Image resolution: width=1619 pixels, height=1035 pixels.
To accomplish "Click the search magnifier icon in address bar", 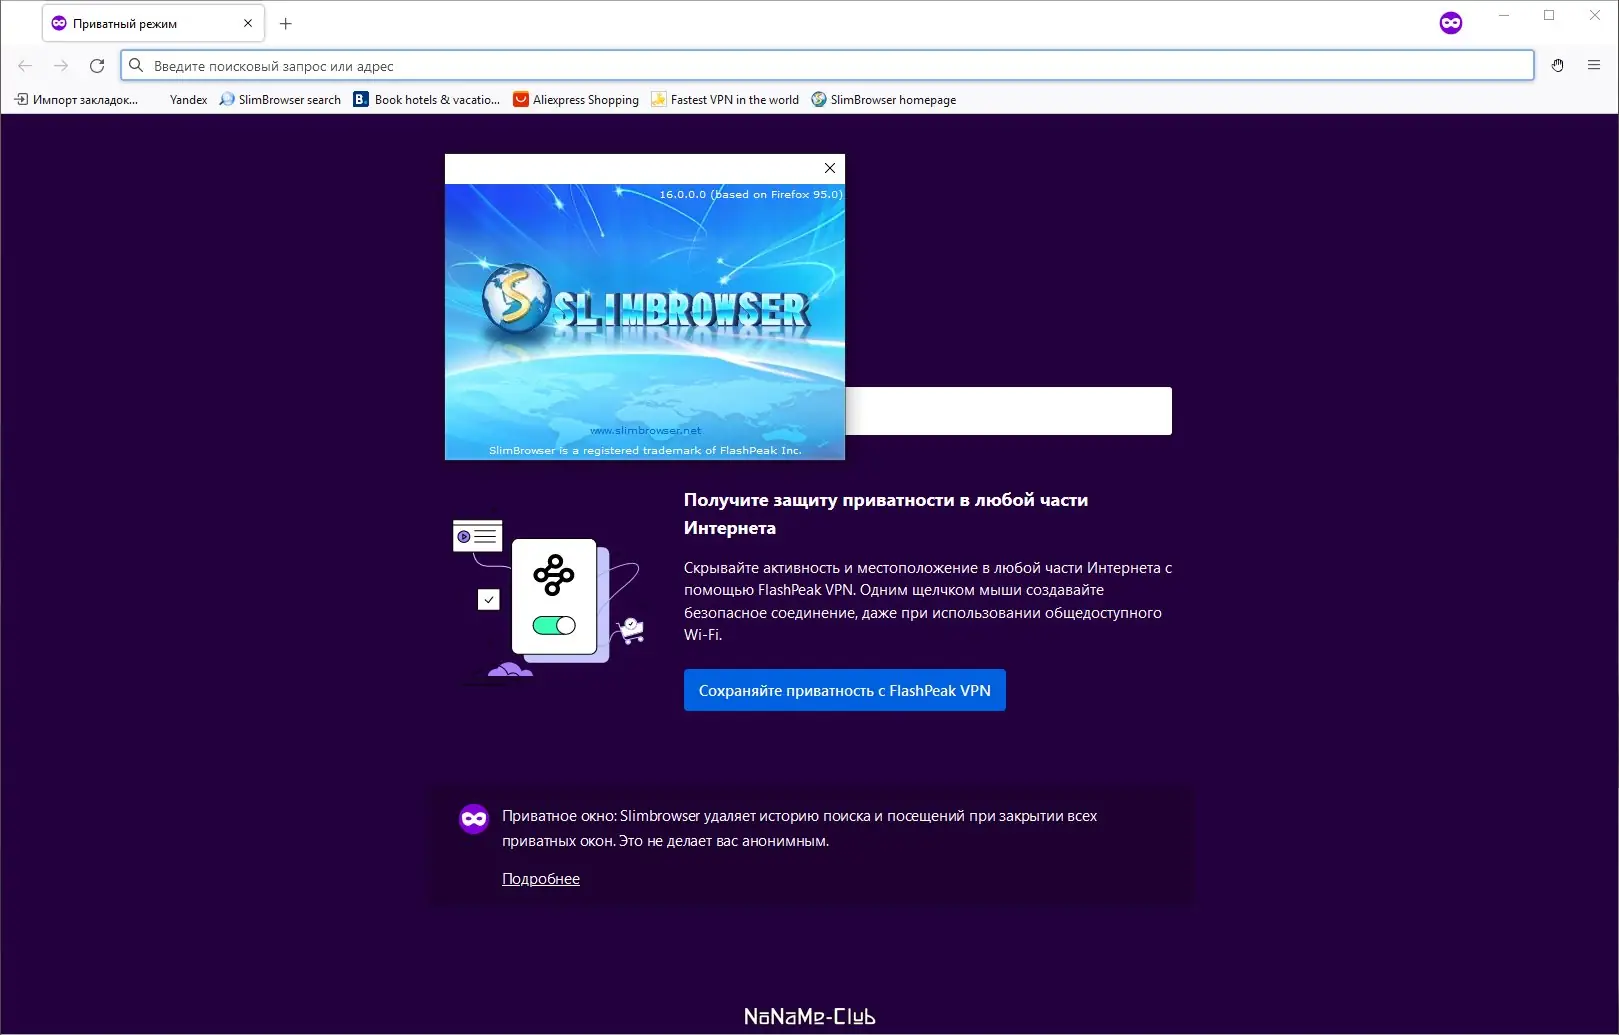I will pos(136,66).
